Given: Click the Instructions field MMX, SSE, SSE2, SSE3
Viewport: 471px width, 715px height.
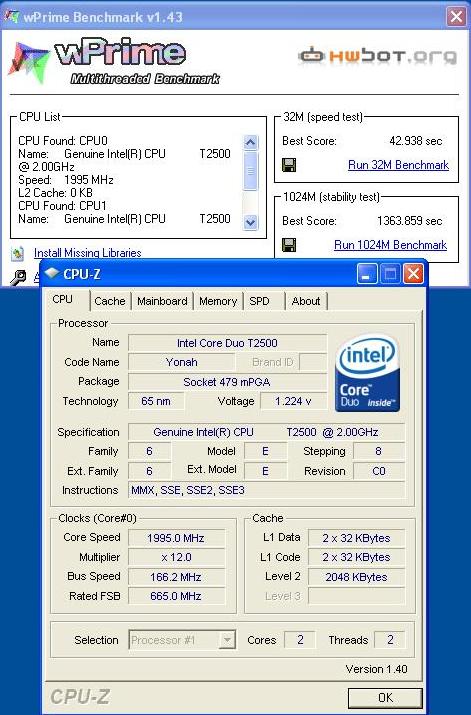Looking at the screenshot, I should pyautogui.click(x=266, y=490).
